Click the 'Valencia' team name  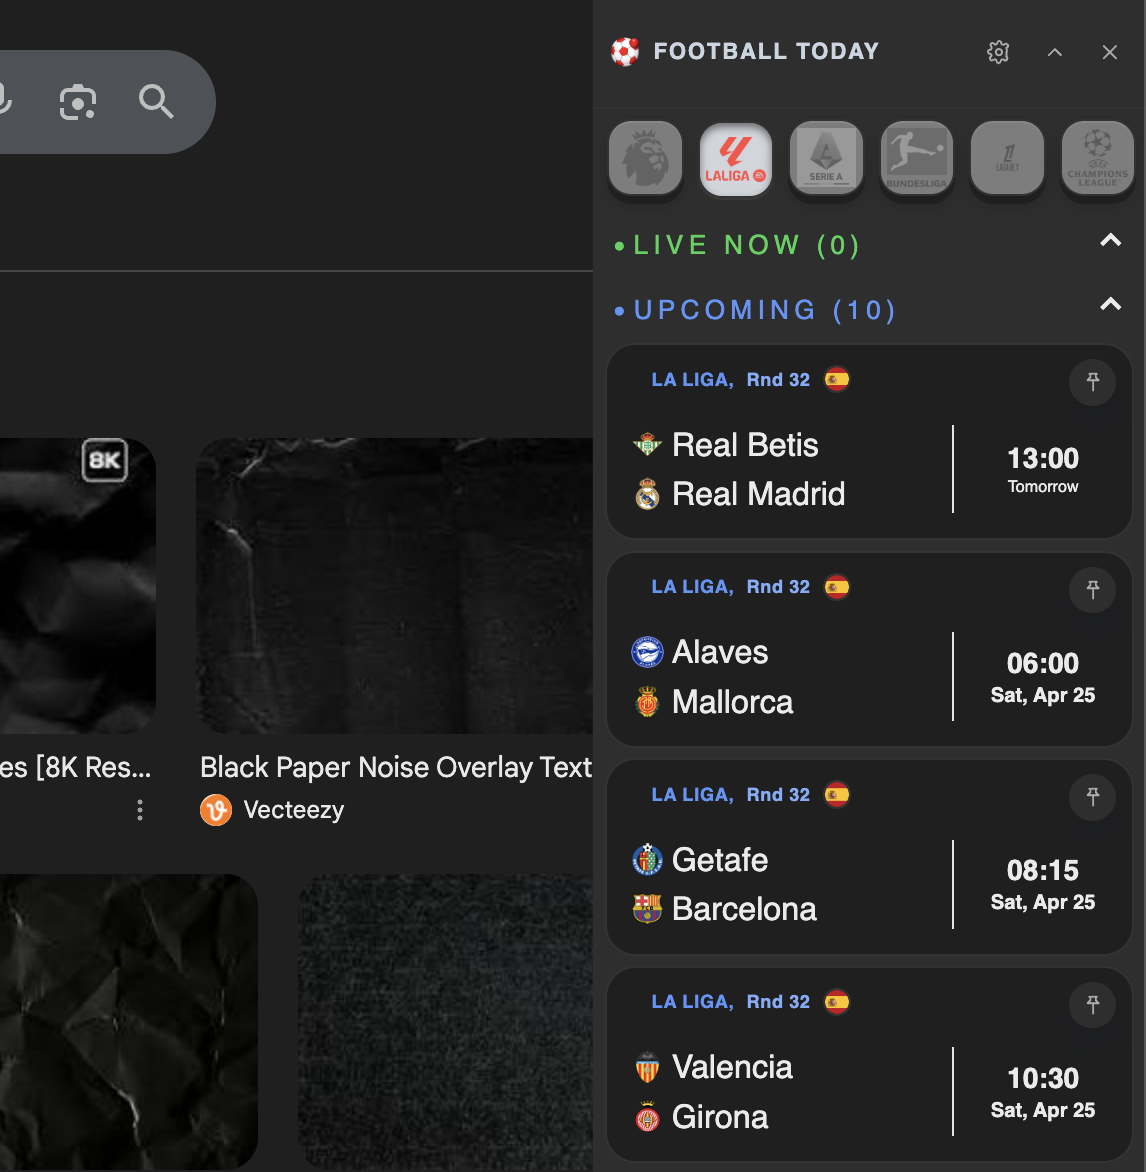(732, 1067)
